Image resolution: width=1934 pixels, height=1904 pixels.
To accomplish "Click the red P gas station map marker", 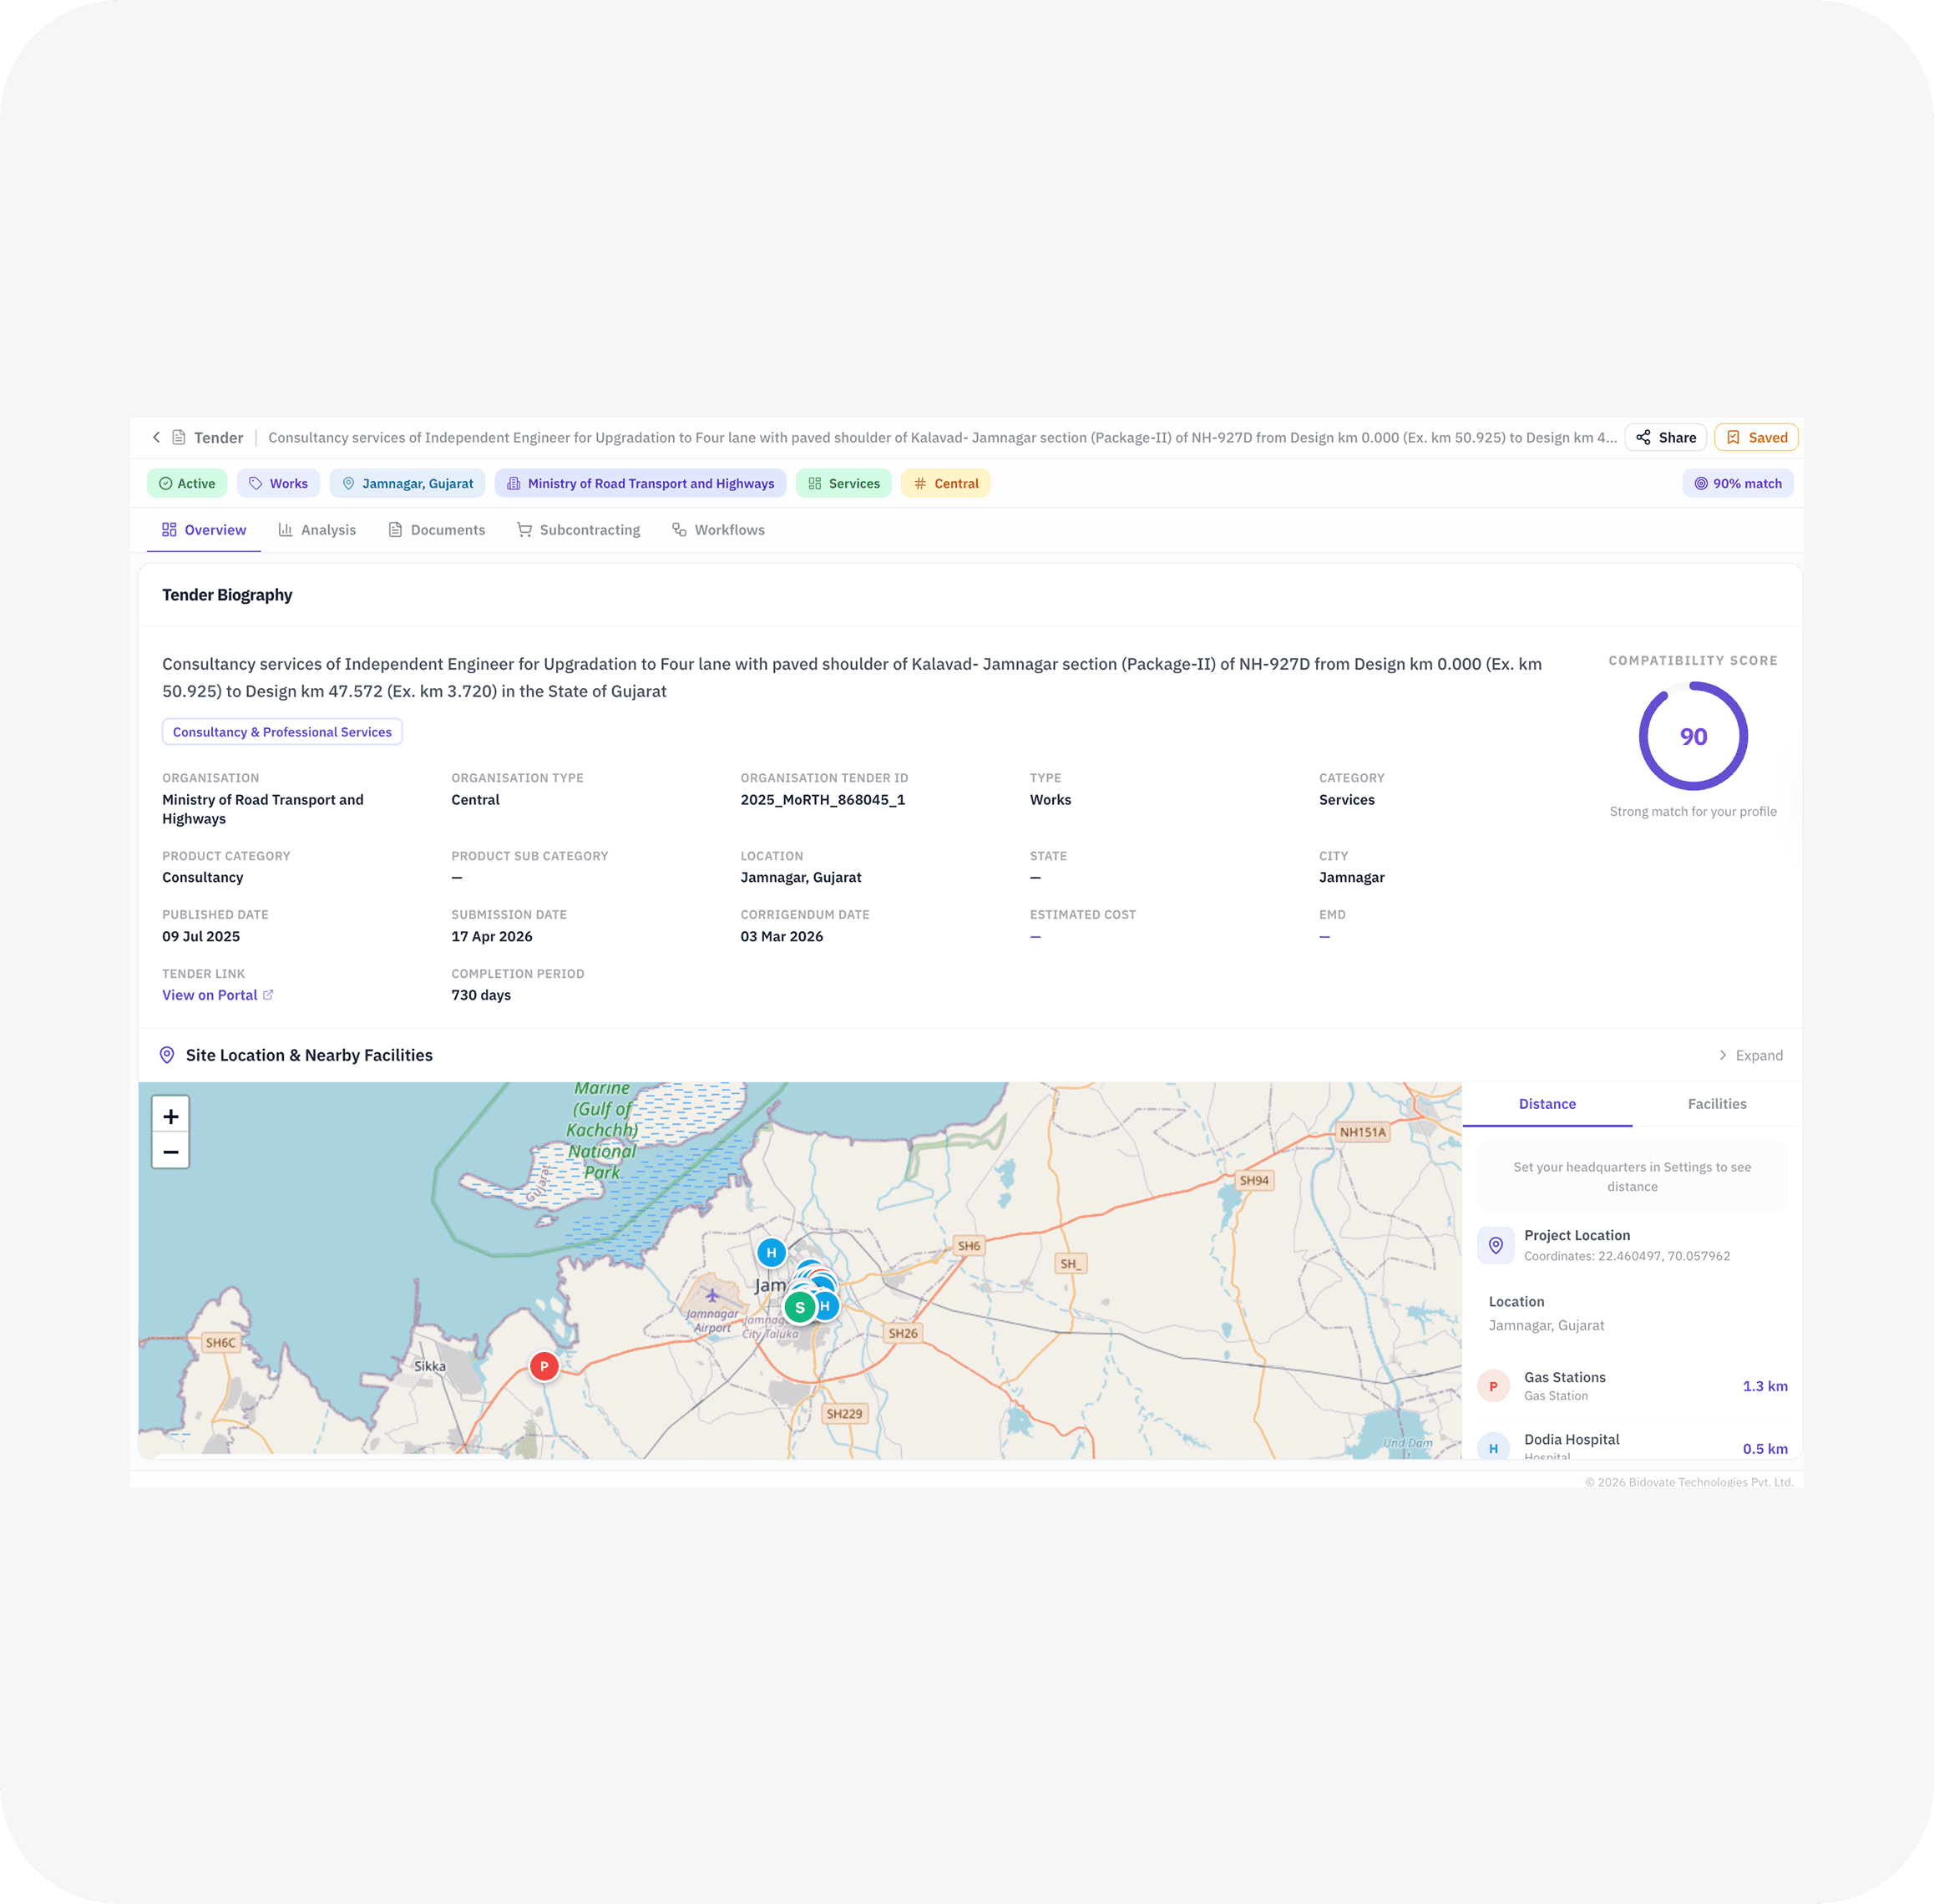I will coord(544,1366).
